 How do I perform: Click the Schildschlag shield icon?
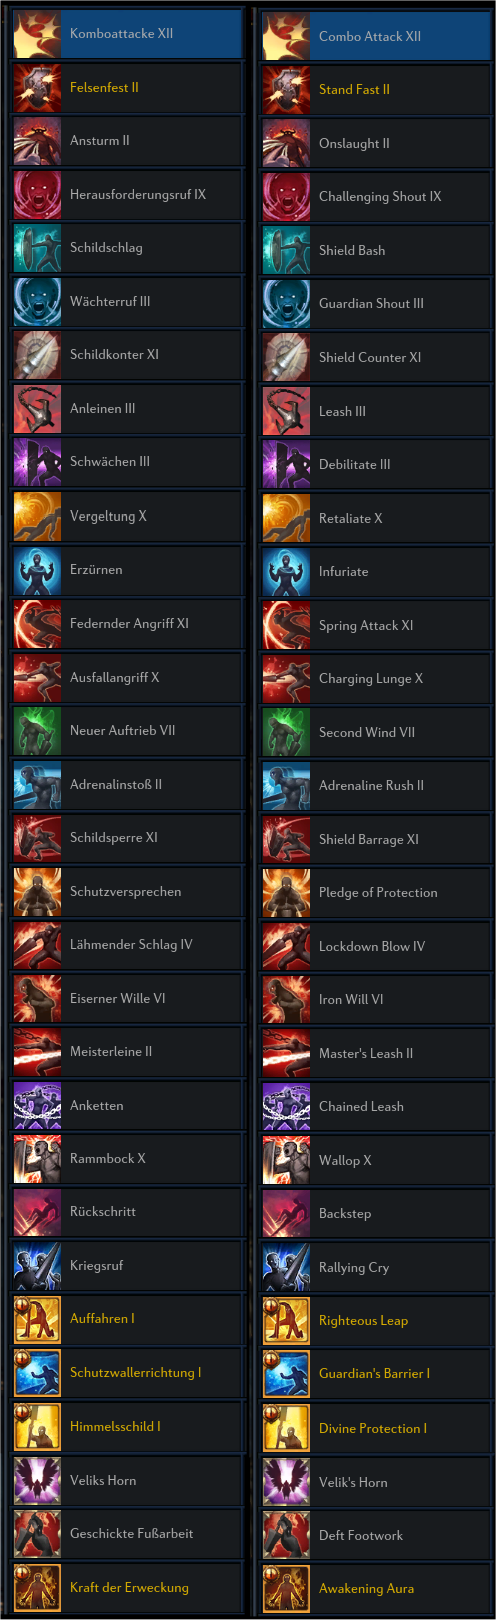pyautogui.click(x=37, y=248)
